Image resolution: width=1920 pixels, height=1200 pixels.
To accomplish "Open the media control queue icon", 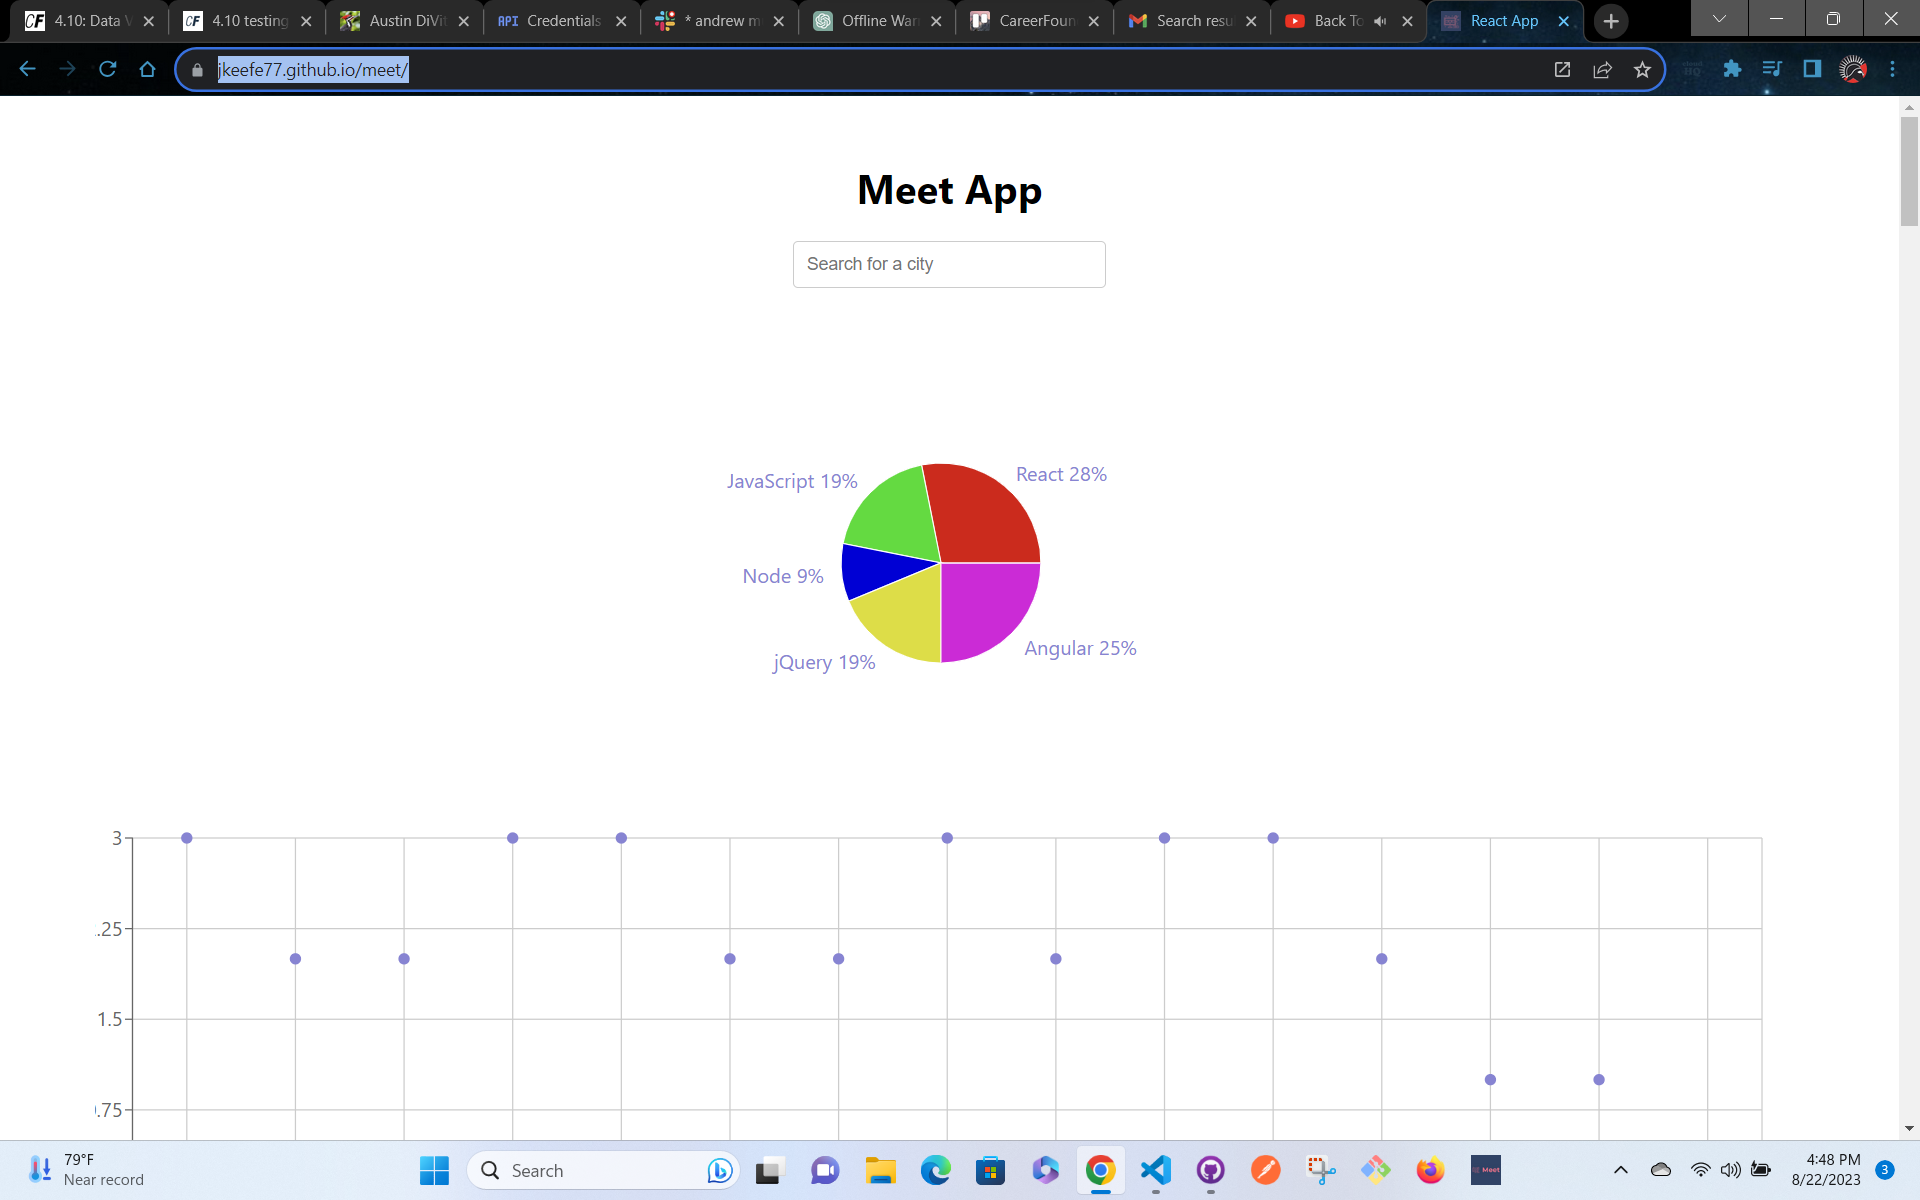I will [1772, 69].
